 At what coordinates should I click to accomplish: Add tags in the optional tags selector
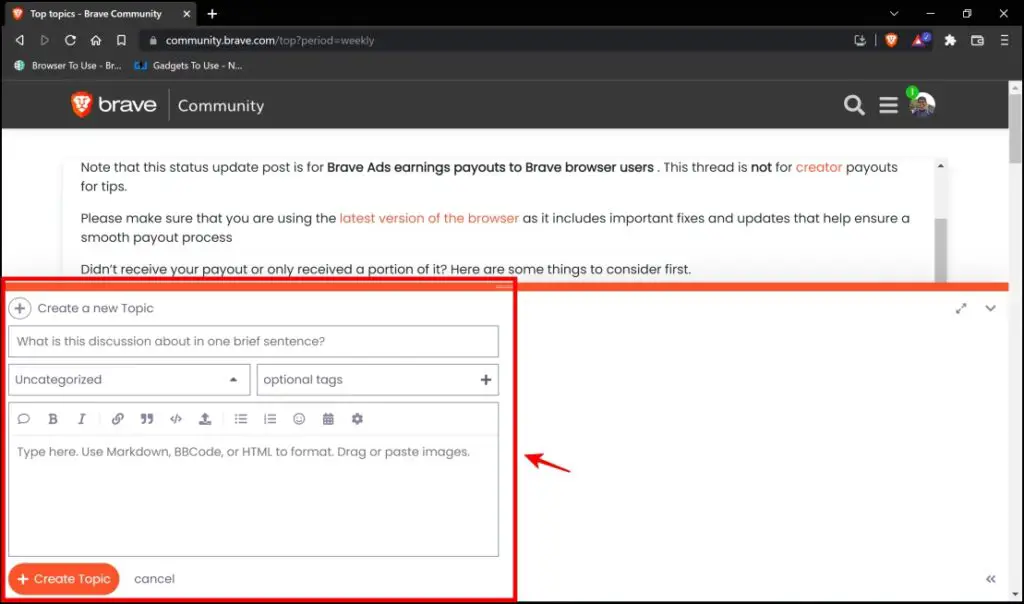377,379
